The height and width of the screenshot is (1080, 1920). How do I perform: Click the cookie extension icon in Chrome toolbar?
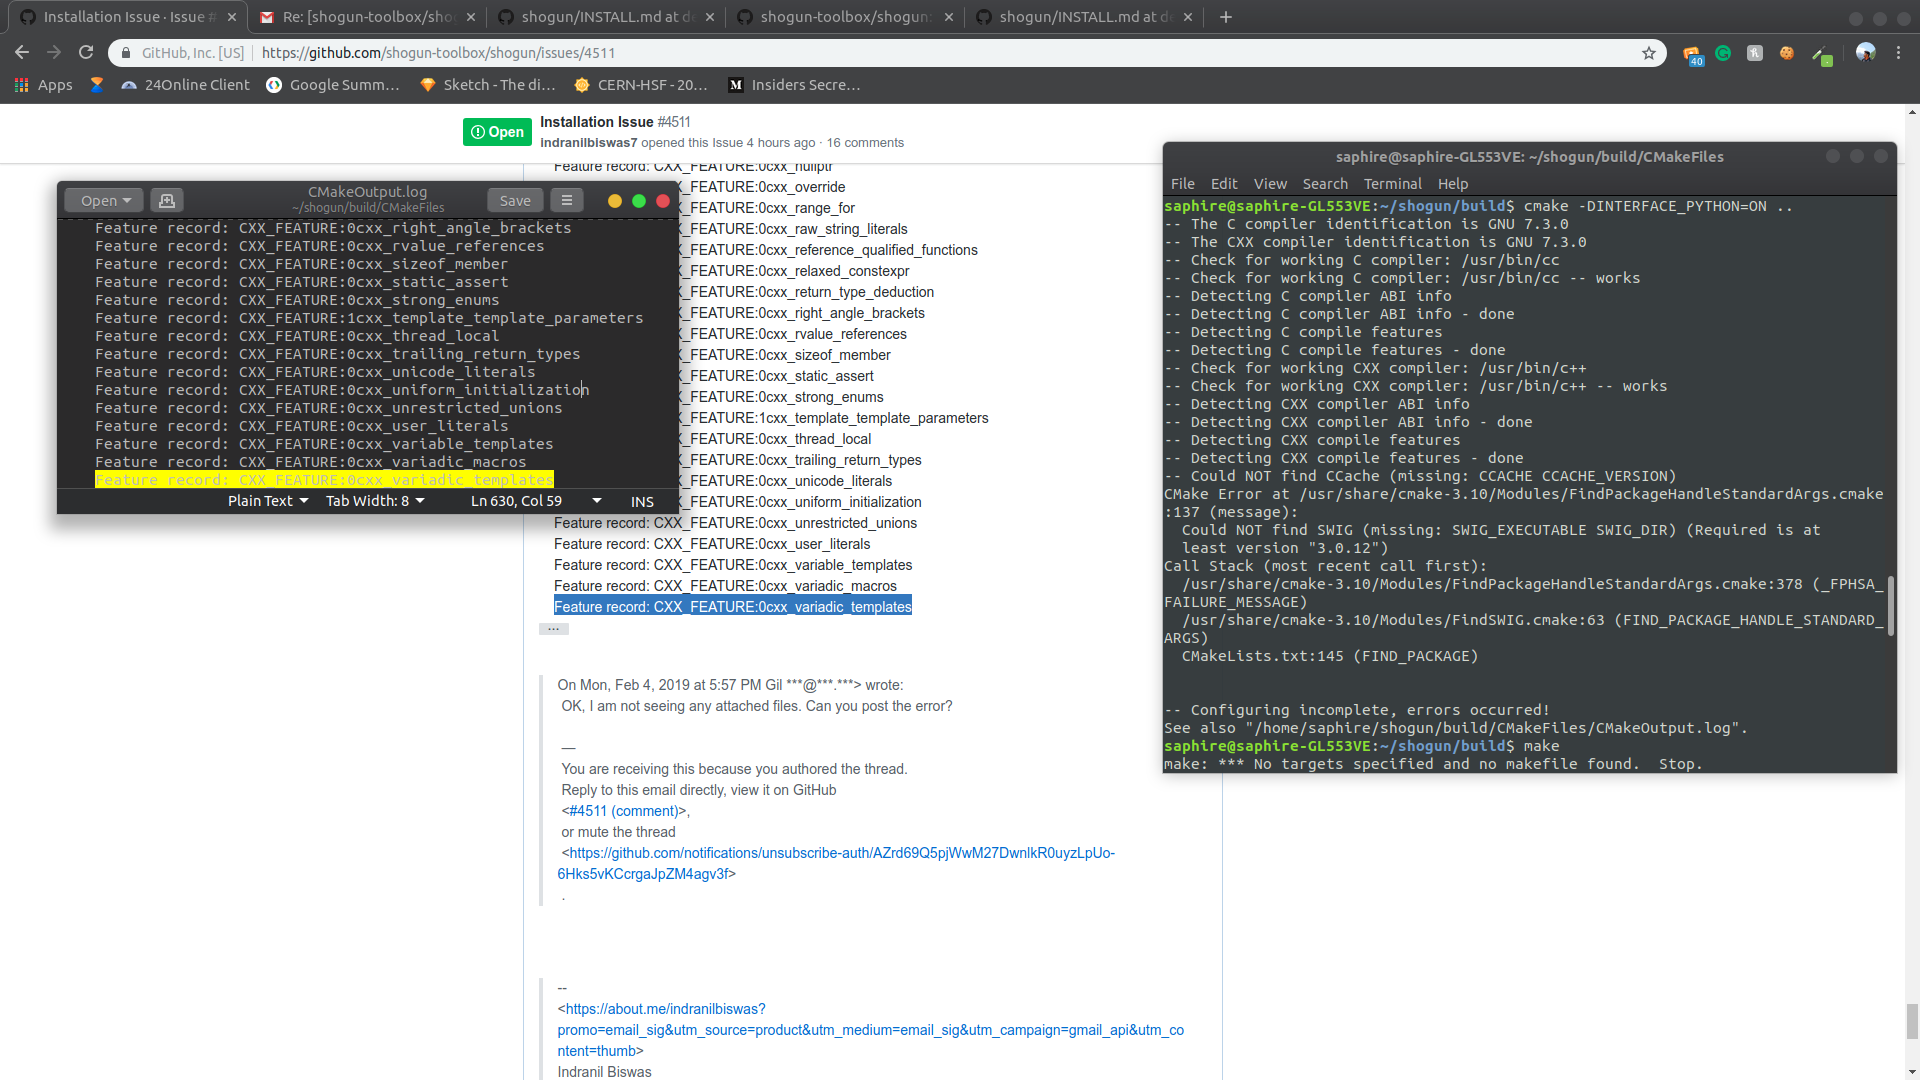[1787, 53]
